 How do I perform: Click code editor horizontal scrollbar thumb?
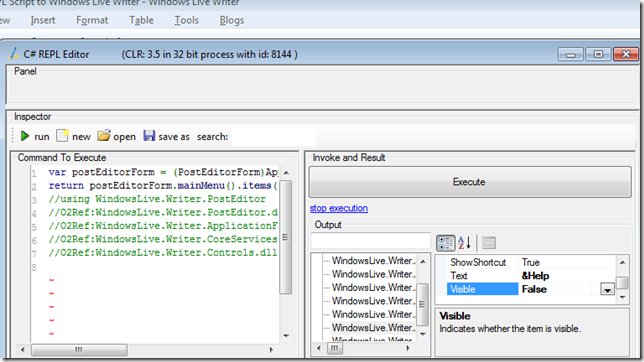(79, 350)
